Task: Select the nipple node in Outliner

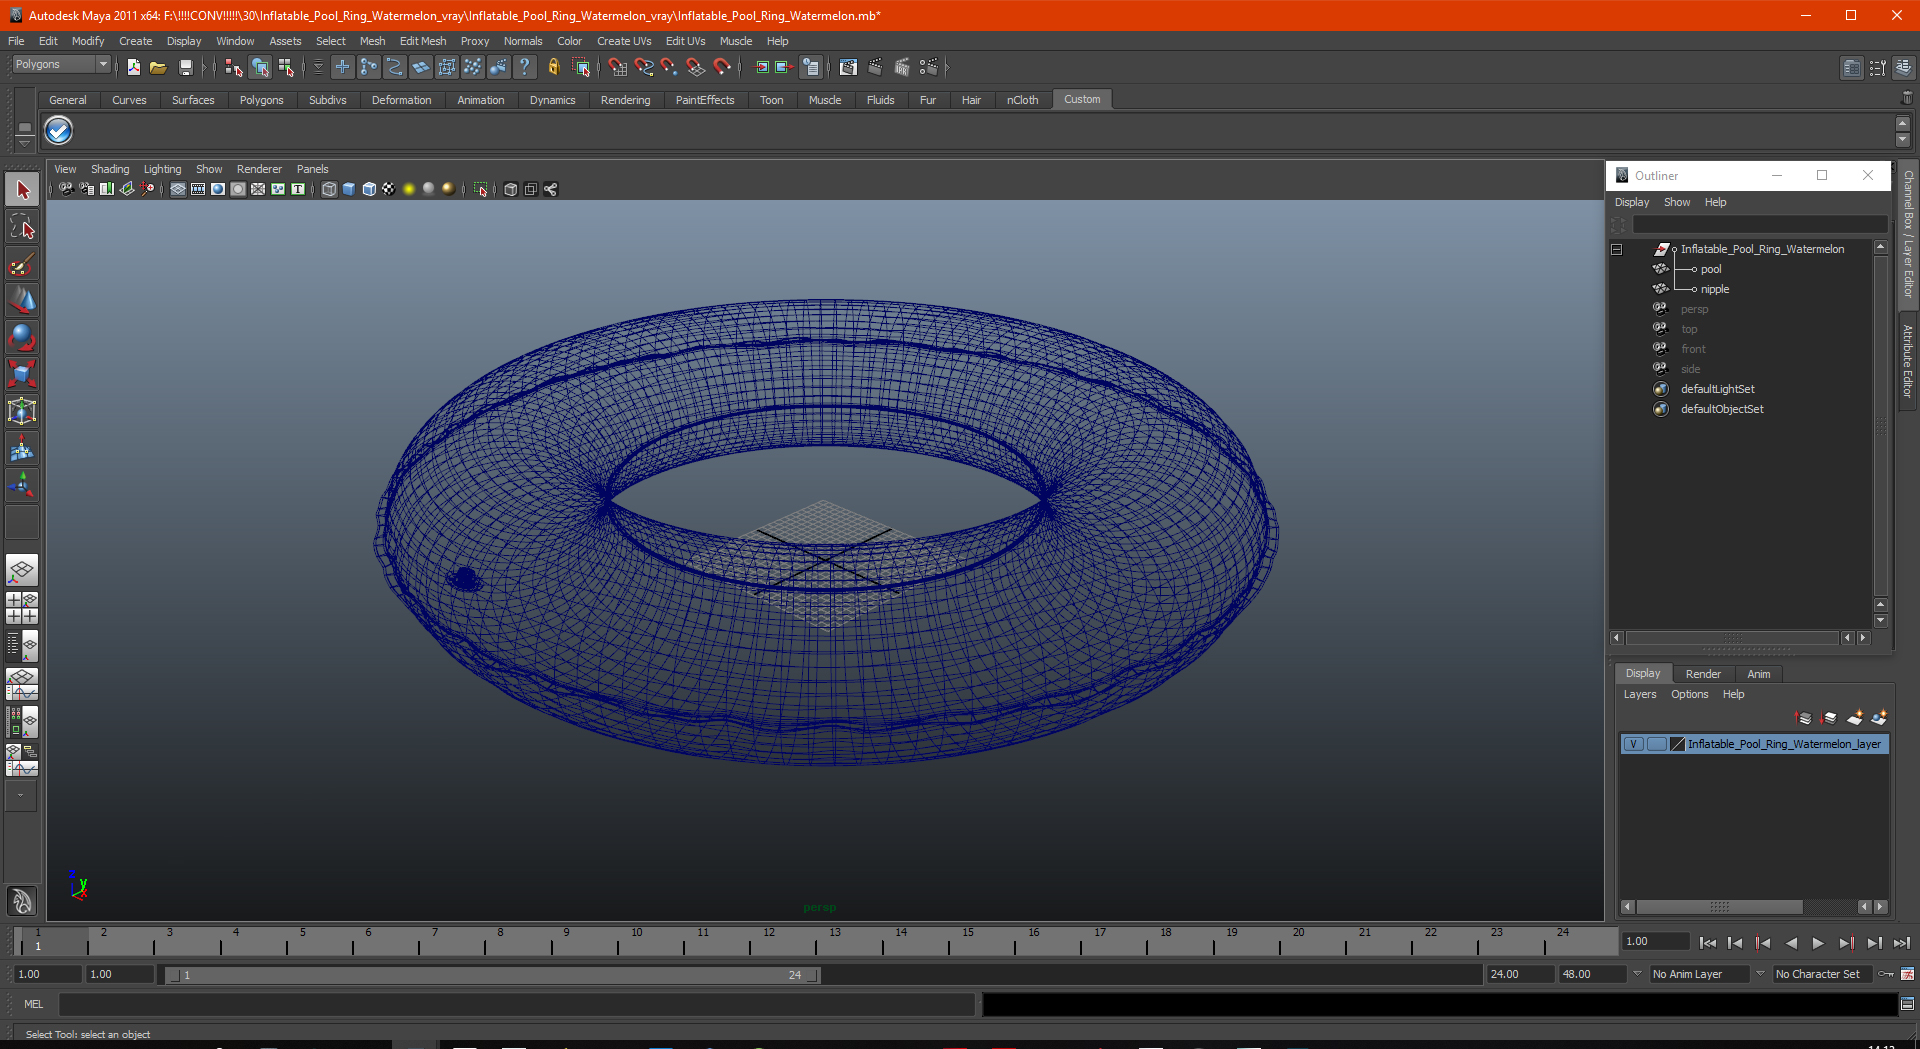Action: tap(1715, 289)
